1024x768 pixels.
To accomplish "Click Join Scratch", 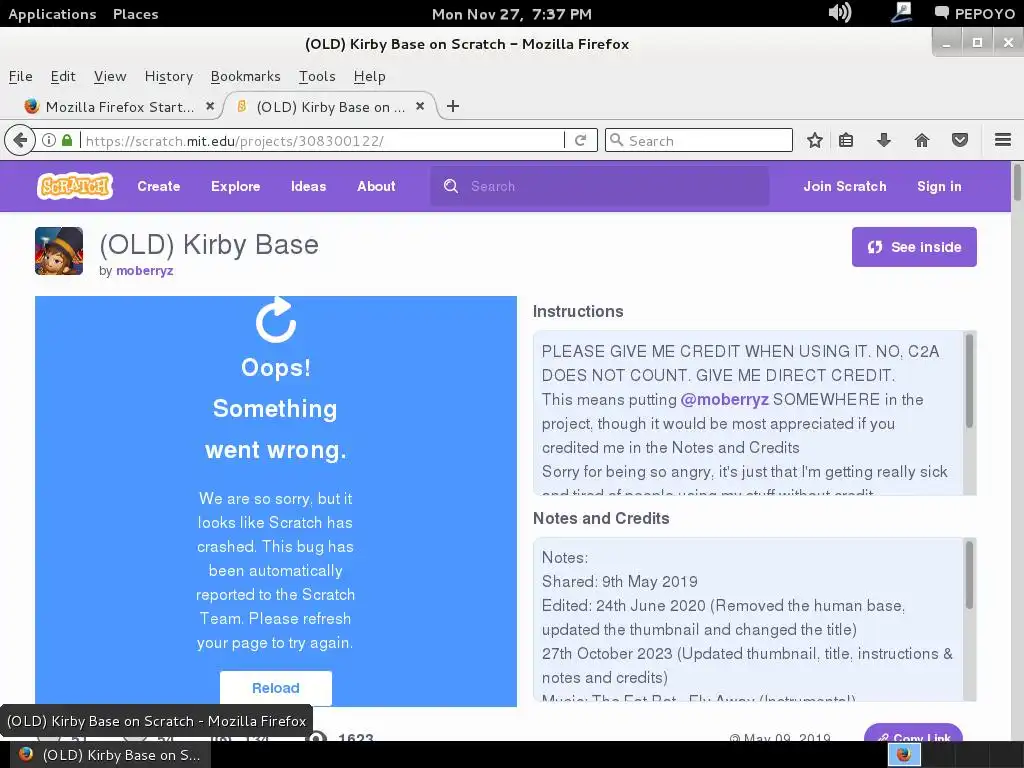I will [844, 186].
